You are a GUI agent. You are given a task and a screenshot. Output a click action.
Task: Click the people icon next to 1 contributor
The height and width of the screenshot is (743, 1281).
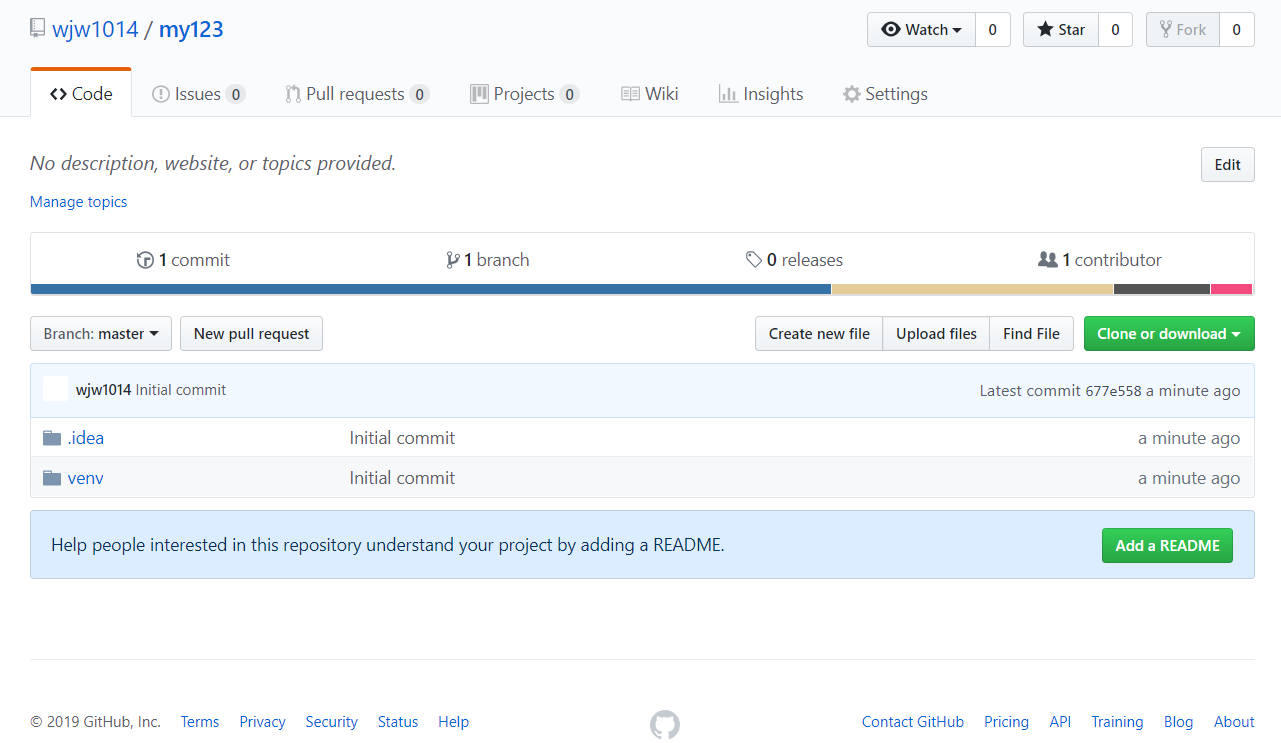1048,260
